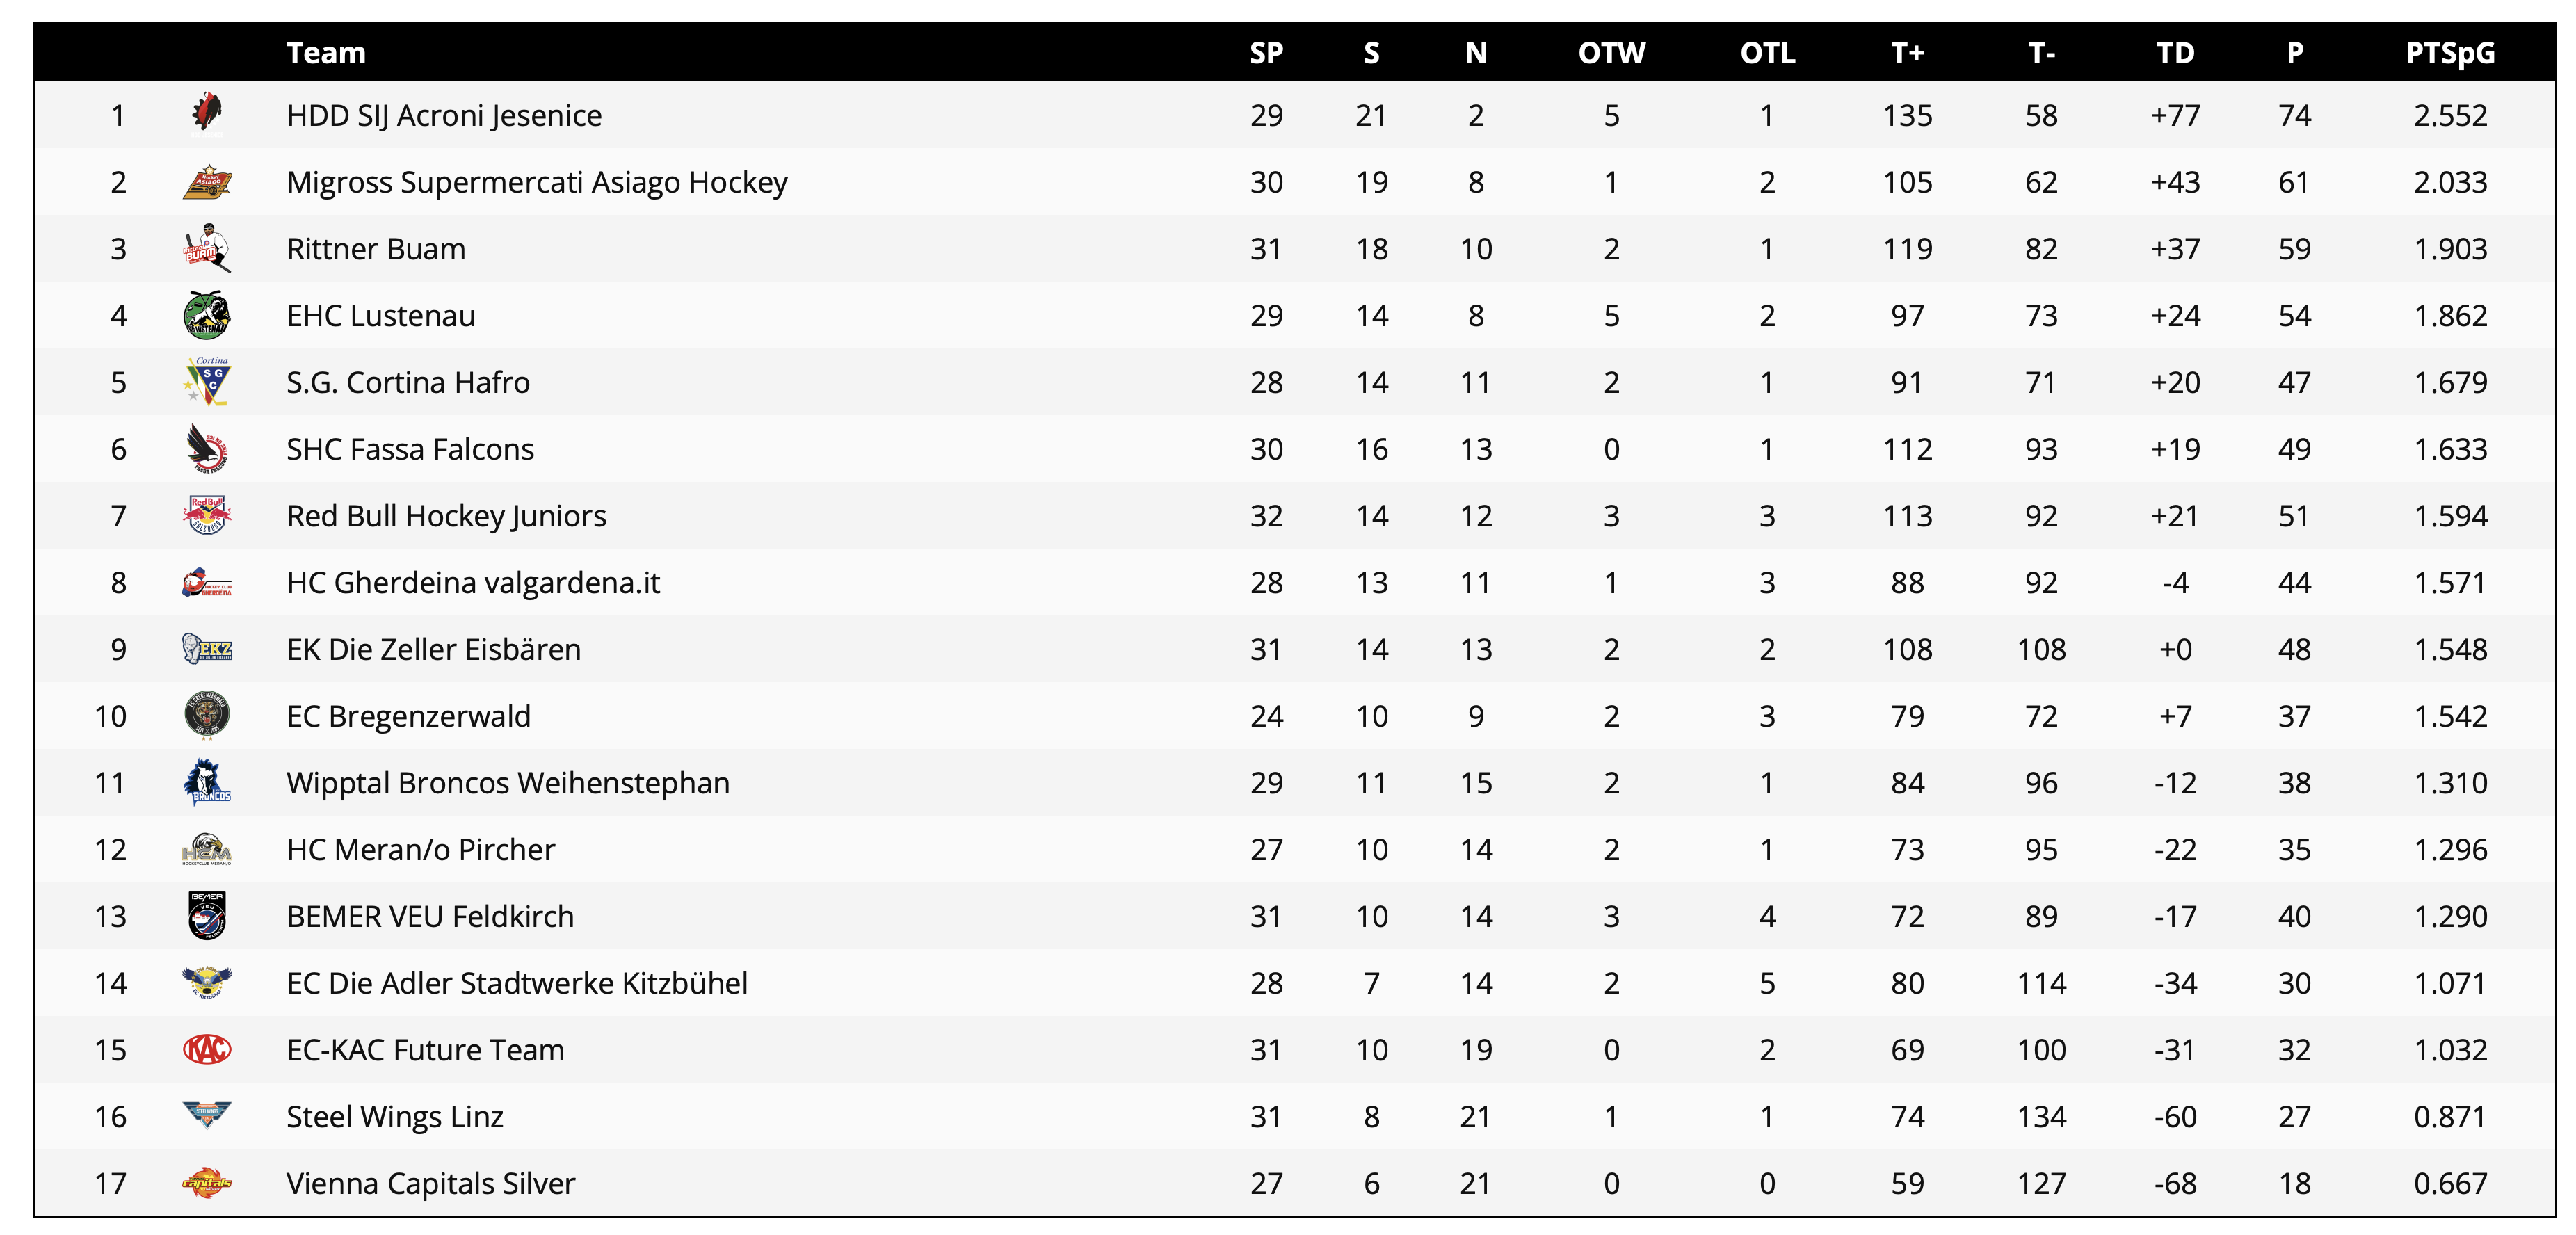Click the Team column header
This screenshot has height=1235, width=2576.
(326, 53)
